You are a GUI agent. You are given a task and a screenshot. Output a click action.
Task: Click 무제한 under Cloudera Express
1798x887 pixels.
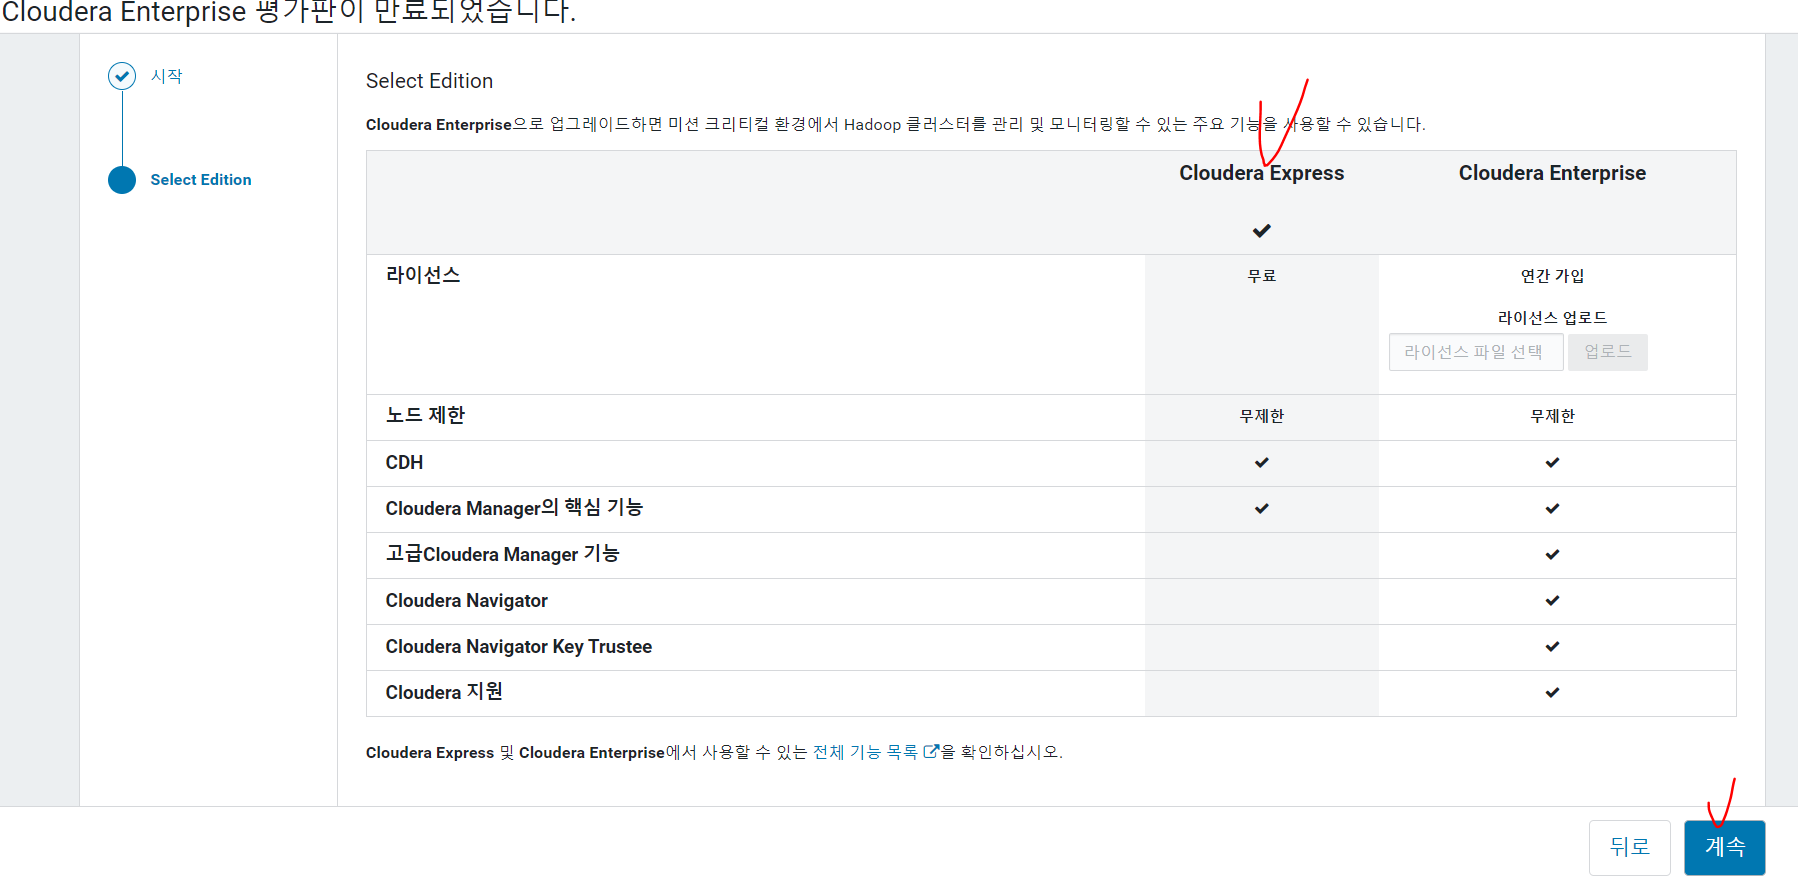pyautogui.click(x=1261, y=416)
